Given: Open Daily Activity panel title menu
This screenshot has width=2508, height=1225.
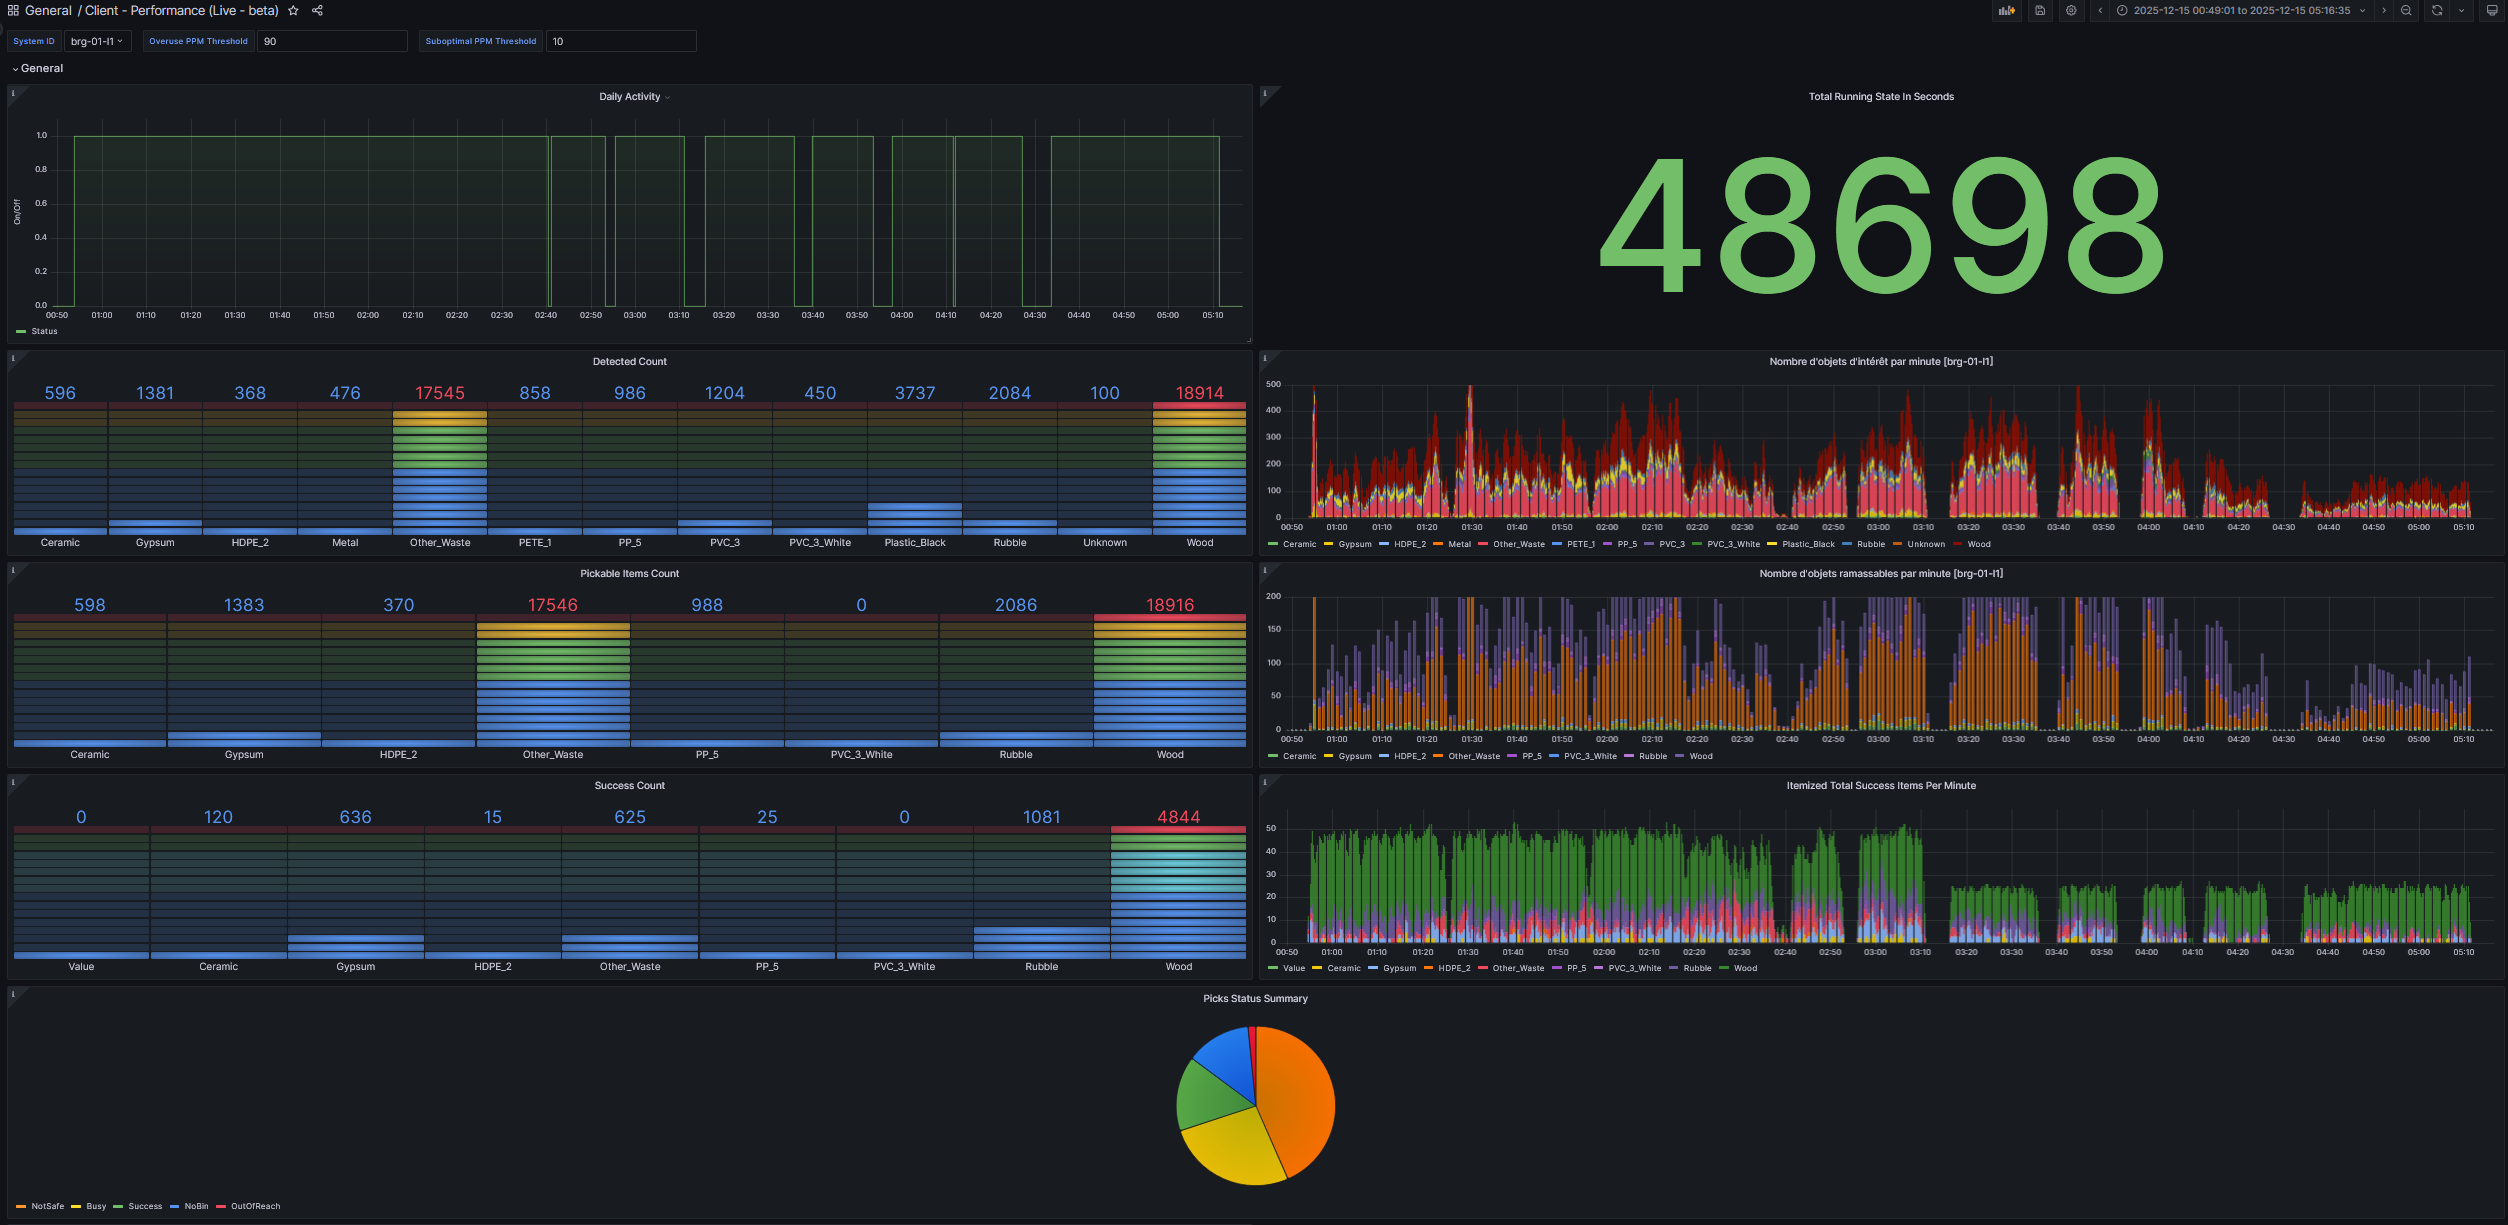Looking at the screenshot, I should [630, 97].
